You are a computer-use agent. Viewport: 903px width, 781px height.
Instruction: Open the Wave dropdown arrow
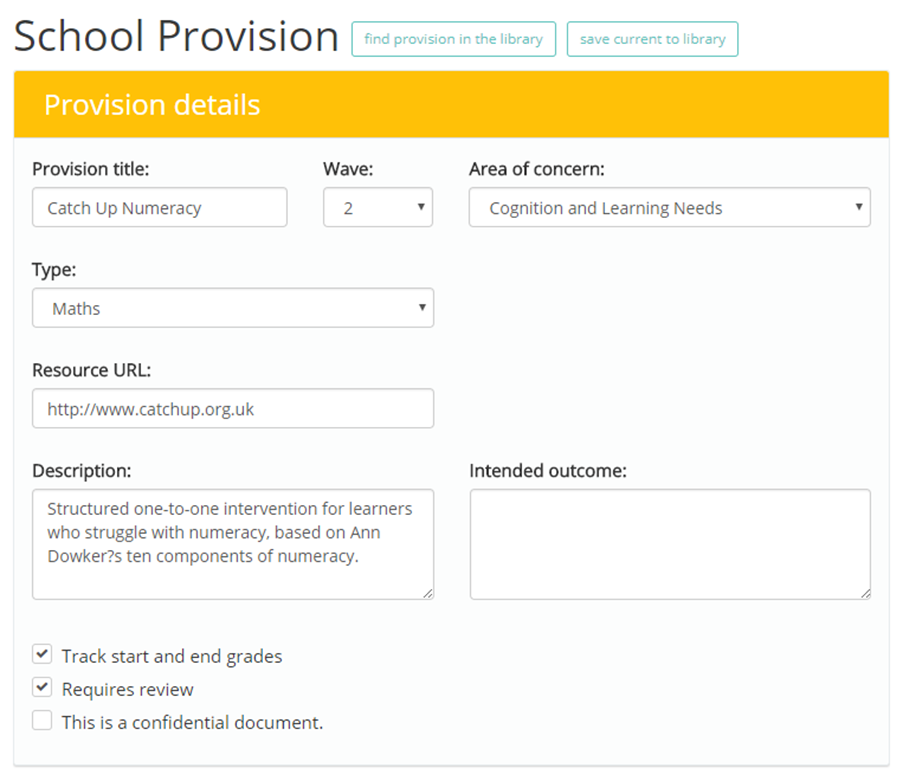pos(422,207)
